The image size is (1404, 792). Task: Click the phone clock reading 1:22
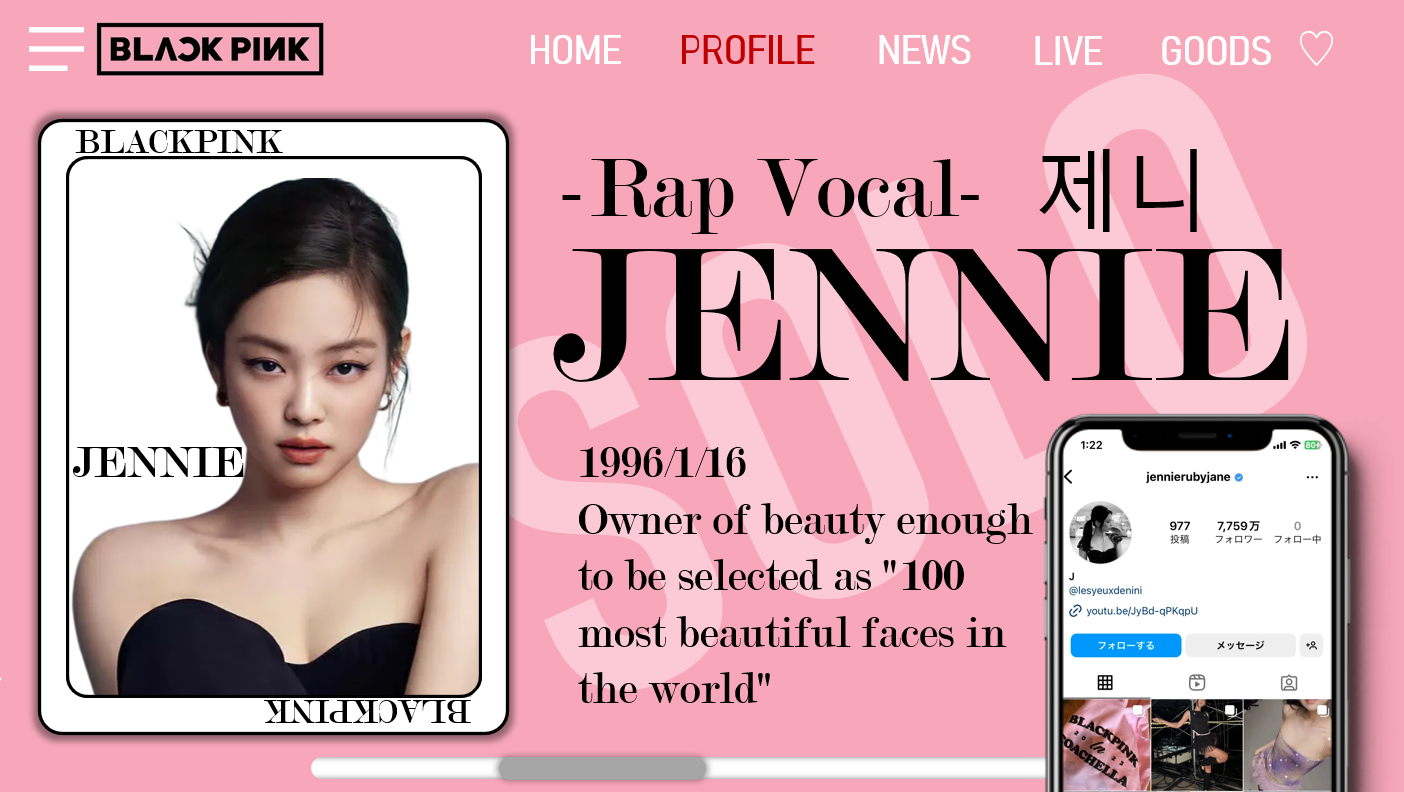click(1092, 445)
